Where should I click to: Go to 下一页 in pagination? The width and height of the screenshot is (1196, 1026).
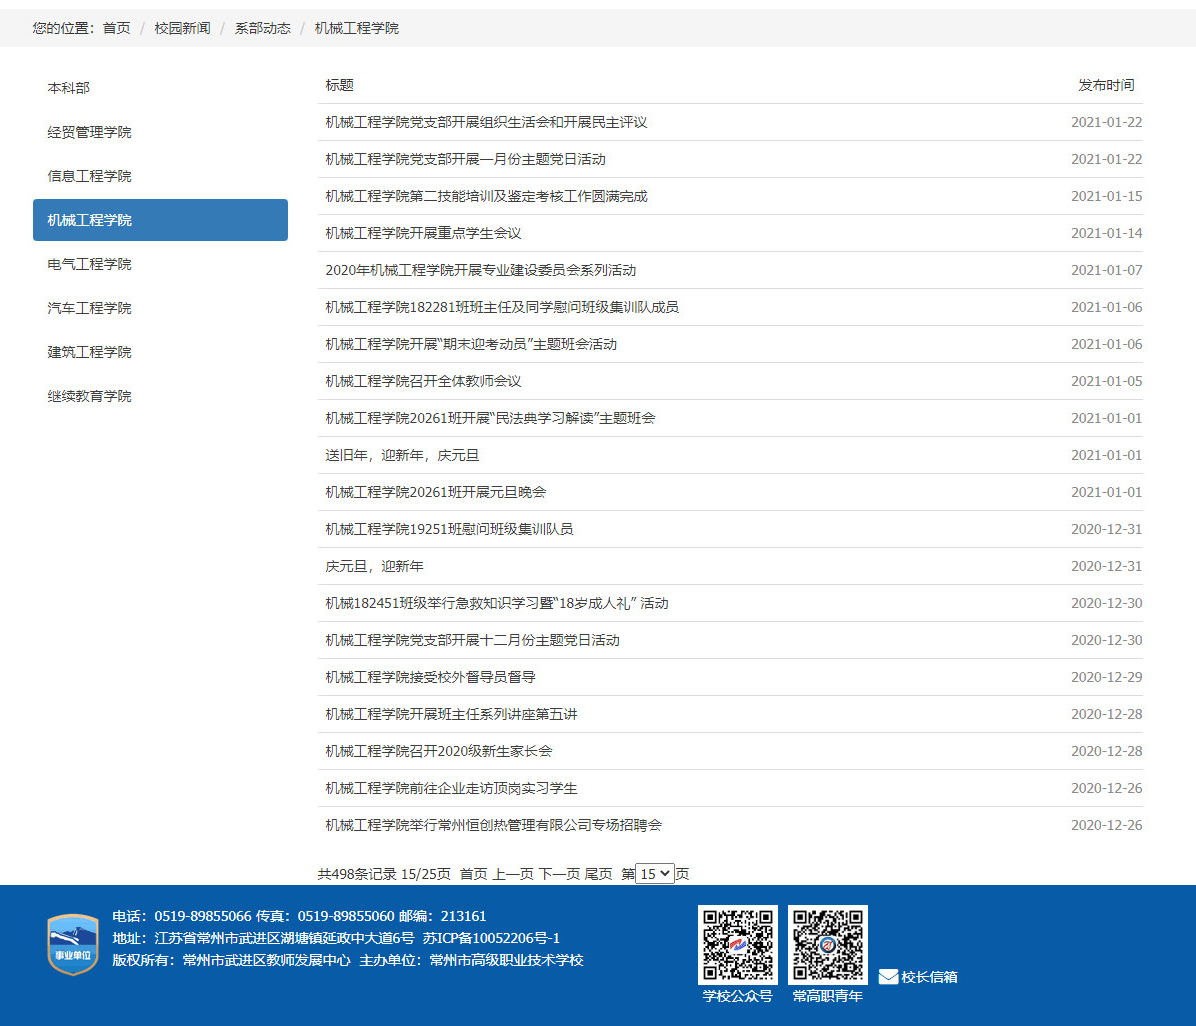pyautogui.click(x=559, y=874)
